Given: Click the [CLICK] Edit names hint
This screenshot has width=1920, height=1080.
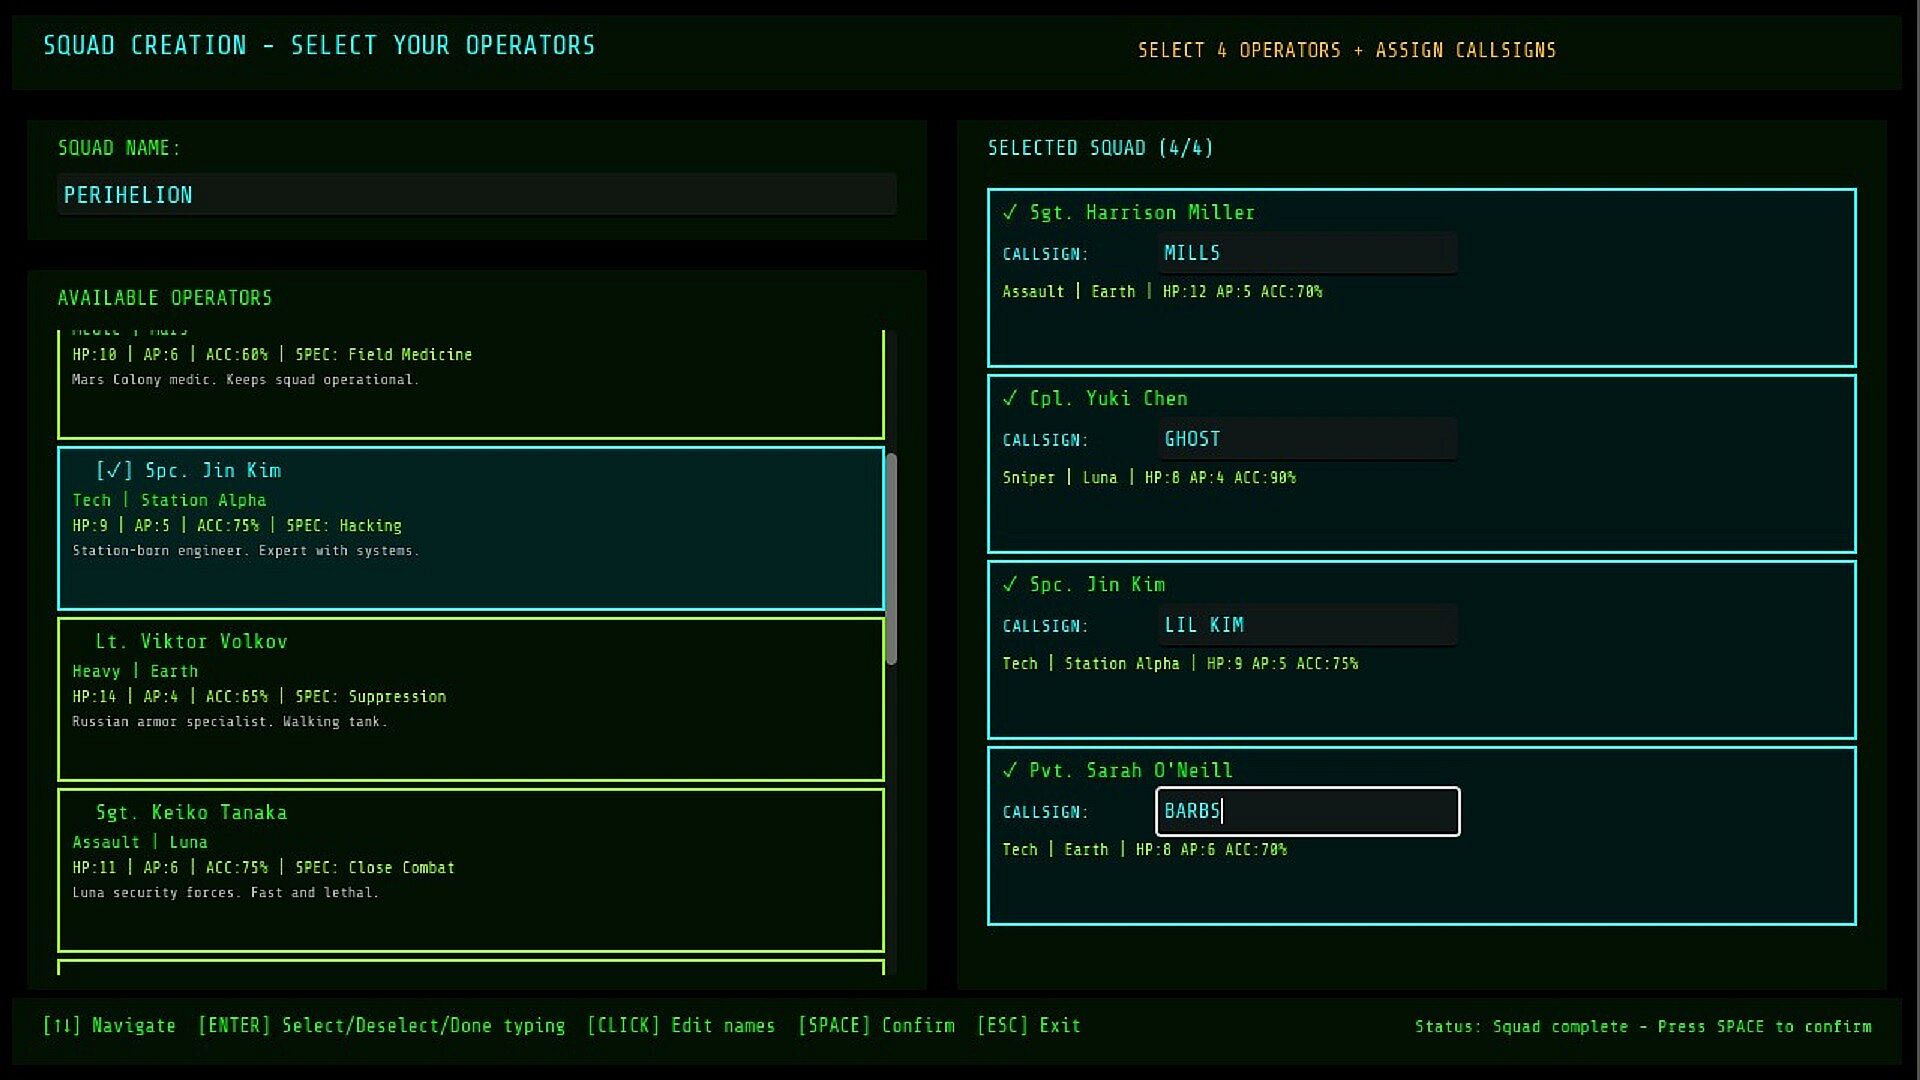Looking at the screenshot, I should pos(680,1025).
